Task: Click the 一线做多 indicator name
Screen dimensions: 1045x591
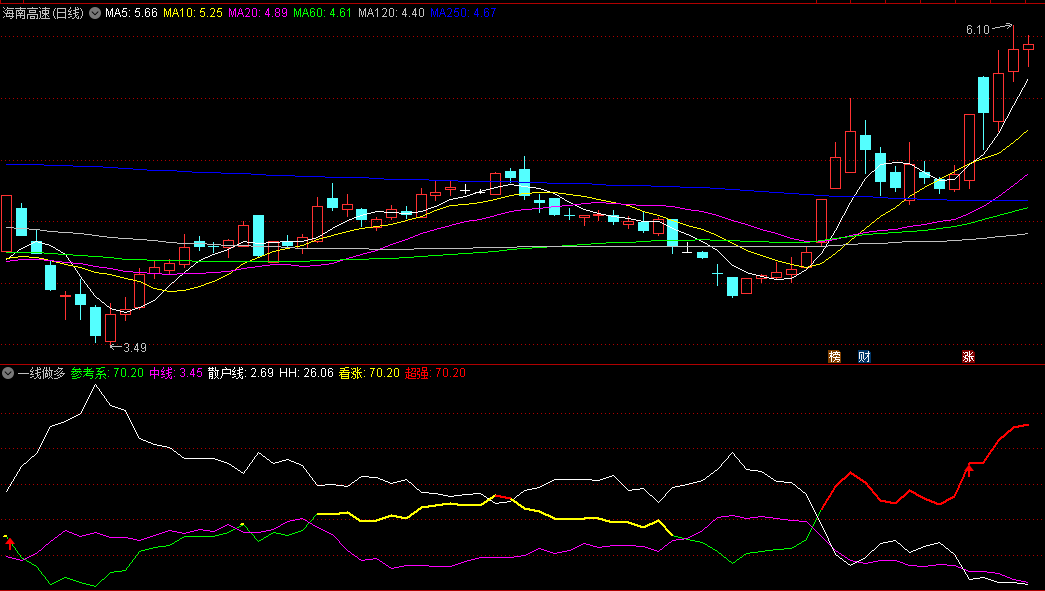Action: [41, 373]
